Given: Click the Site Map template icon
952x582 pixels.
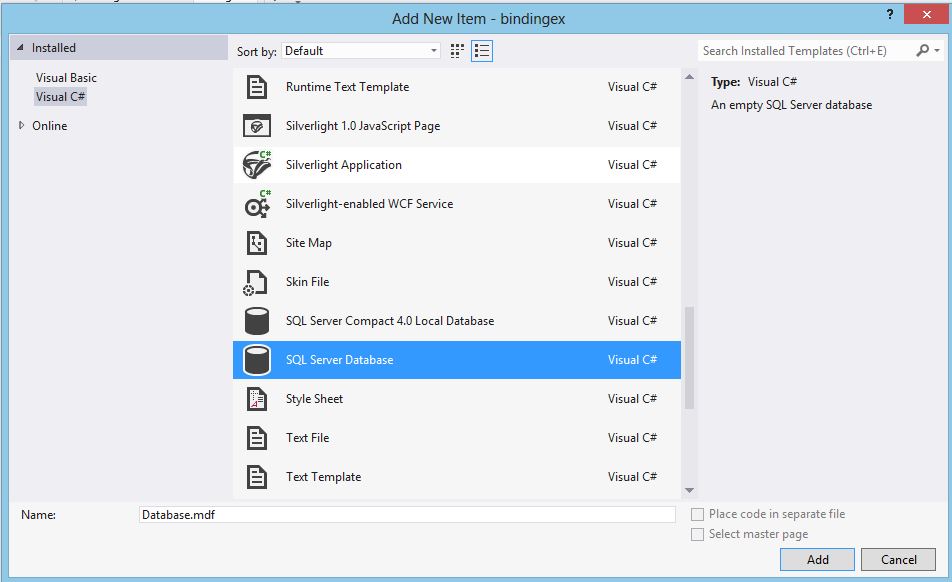Looking at the screenshot, I should tap(257, 242).
